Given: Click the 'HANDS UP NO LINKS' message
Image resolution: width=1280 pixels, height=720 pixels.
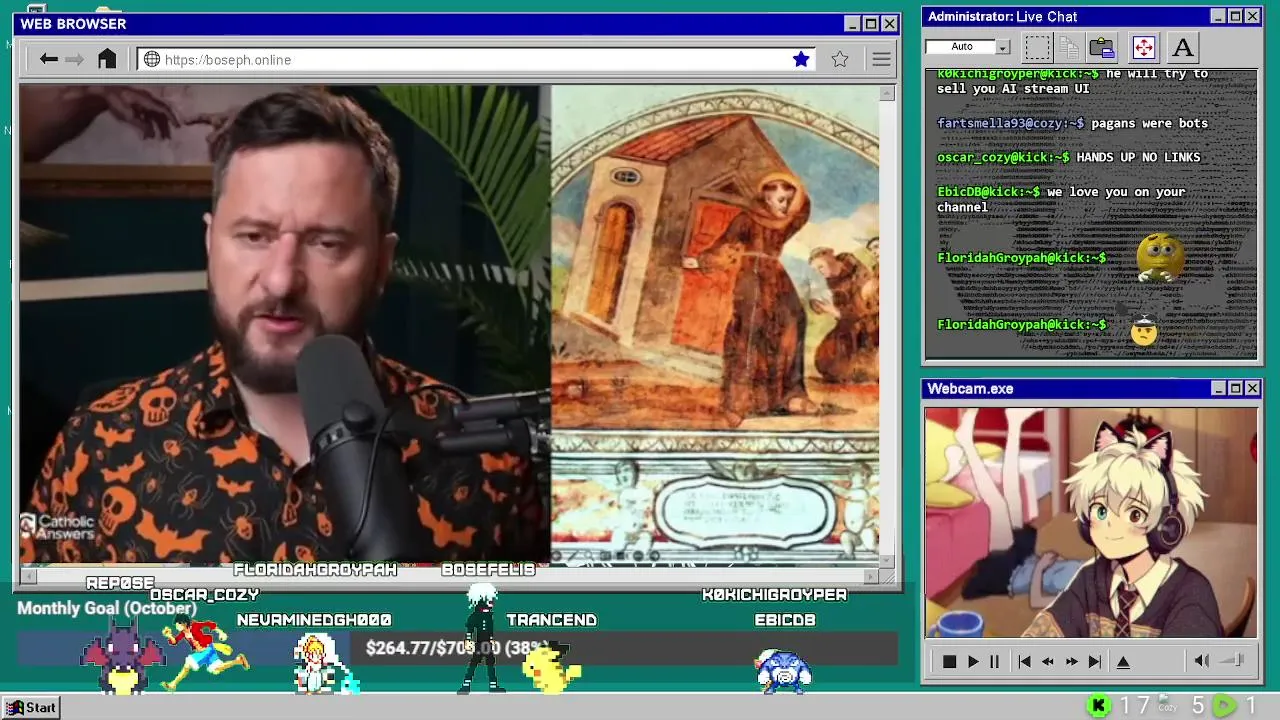Looking at the screenshot, I should 1138,157.
